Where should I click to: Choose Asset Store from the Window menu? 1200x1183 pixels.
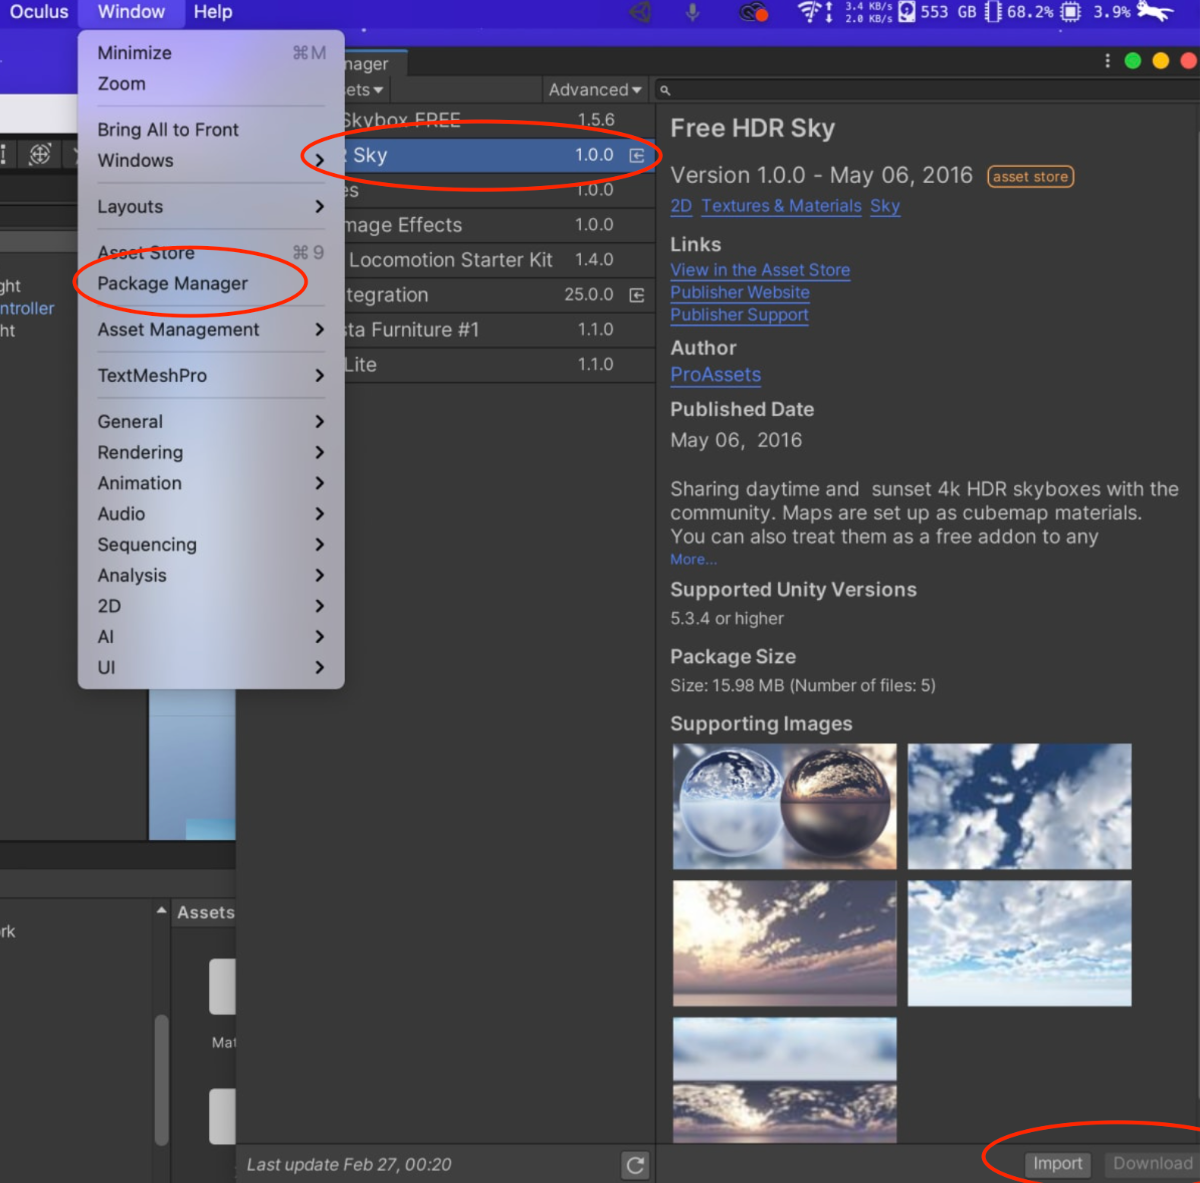pos(211,253)
